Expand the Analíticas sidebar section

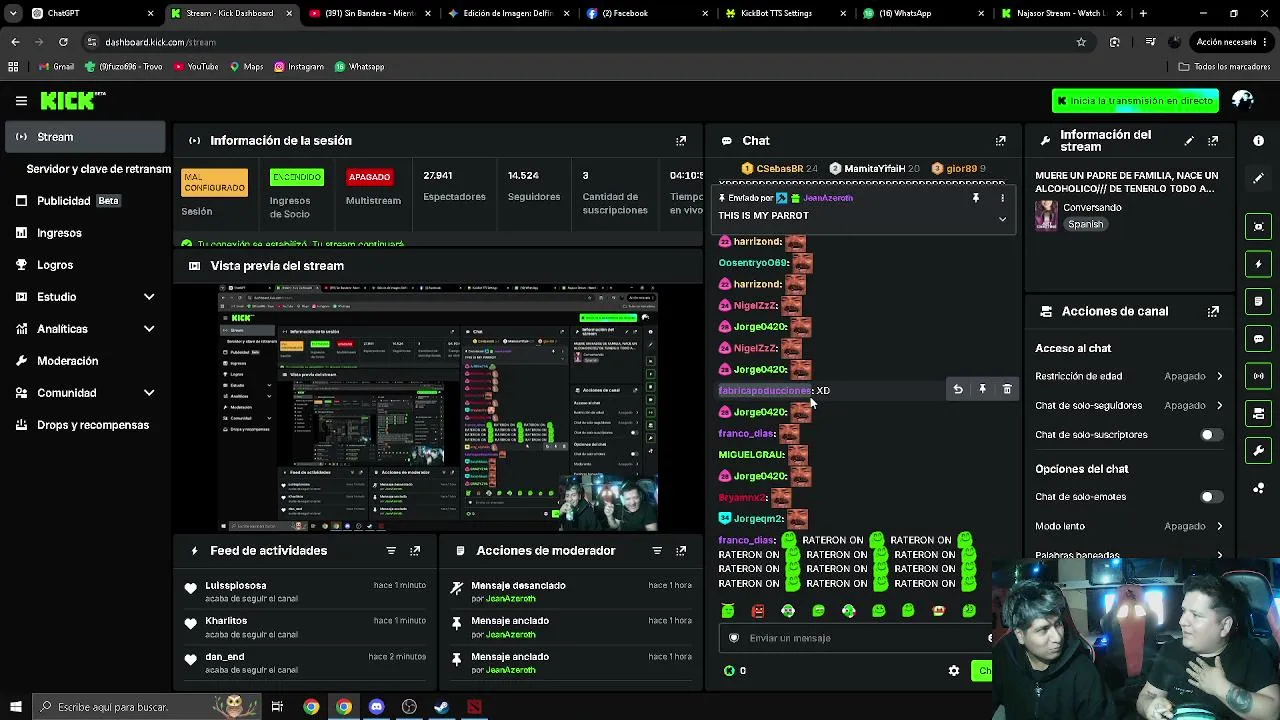click(149, 329)
